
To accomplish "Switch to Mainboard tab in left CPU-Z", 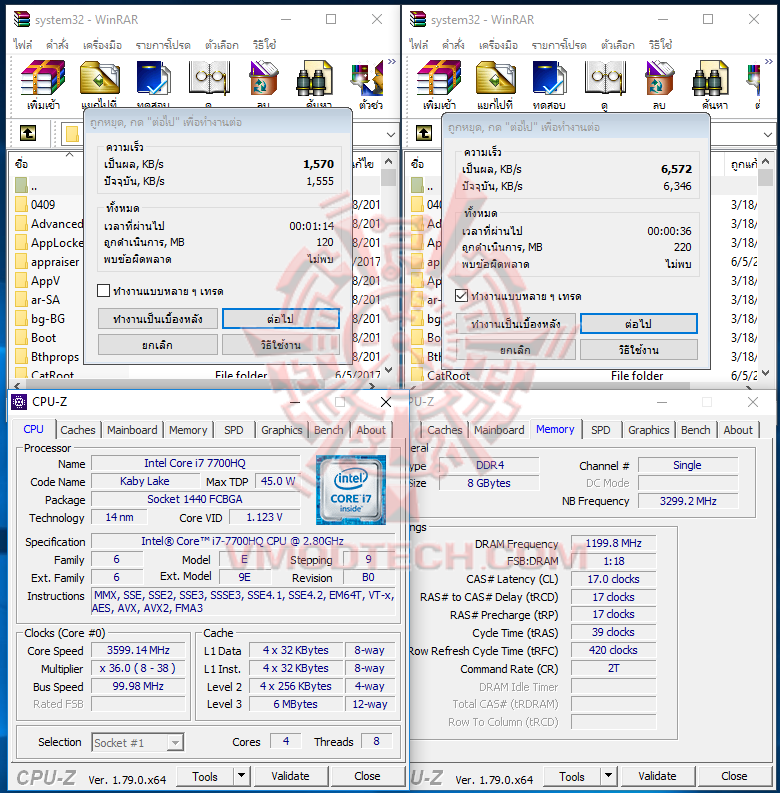I will (x=132, y=430).
